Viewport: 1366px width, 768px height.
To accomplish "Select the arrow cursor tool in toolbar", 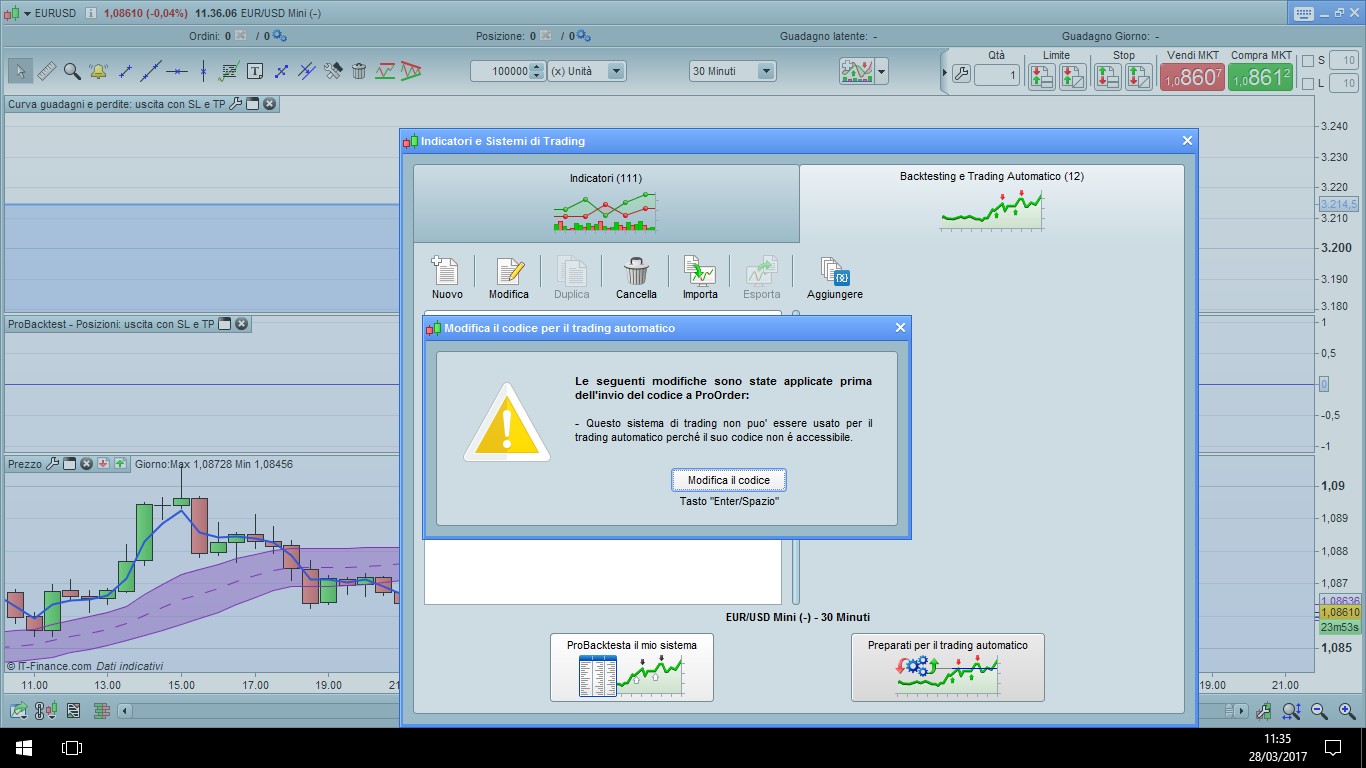I will click(20, 71).
